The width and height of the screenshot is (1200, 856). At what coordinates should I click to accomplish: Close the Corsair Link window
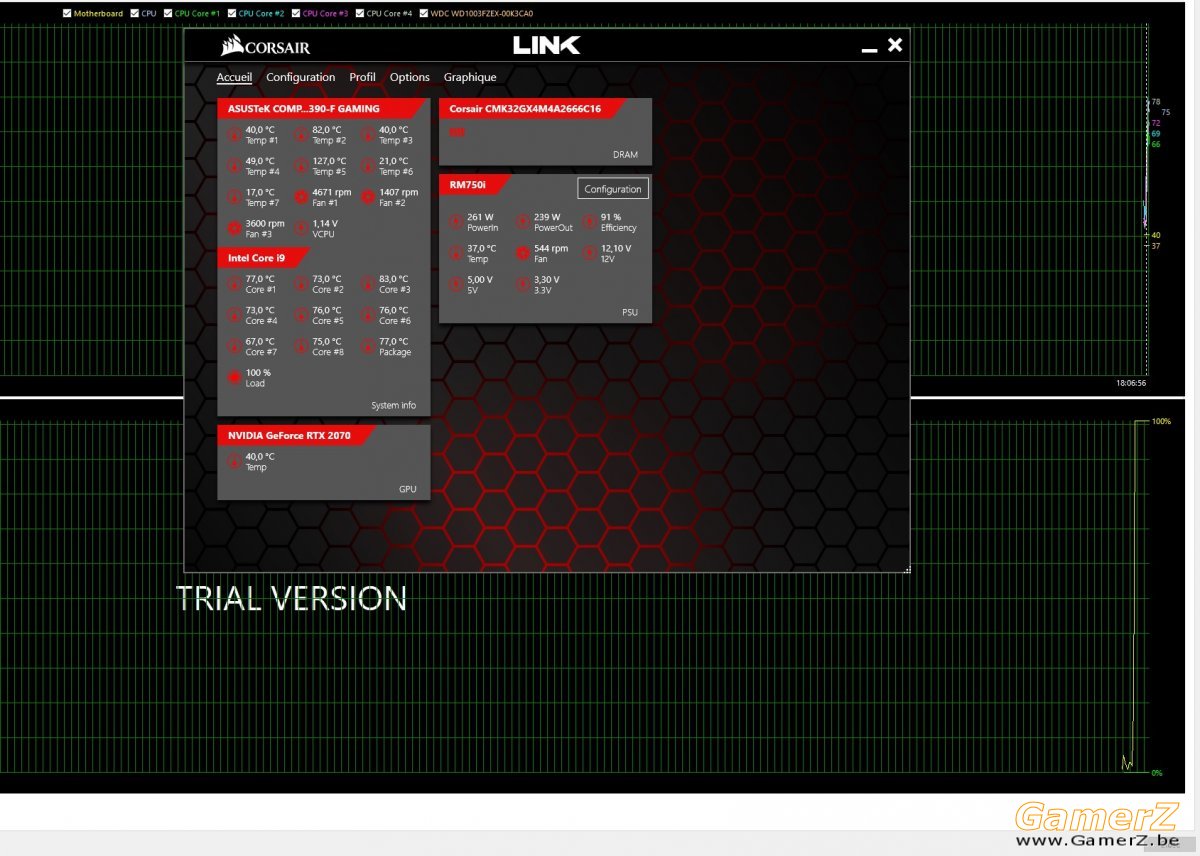tap(895, 45)
